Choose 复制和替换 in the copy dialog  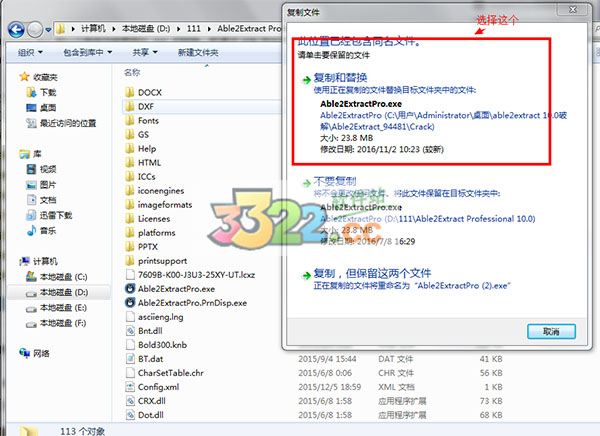340,78
